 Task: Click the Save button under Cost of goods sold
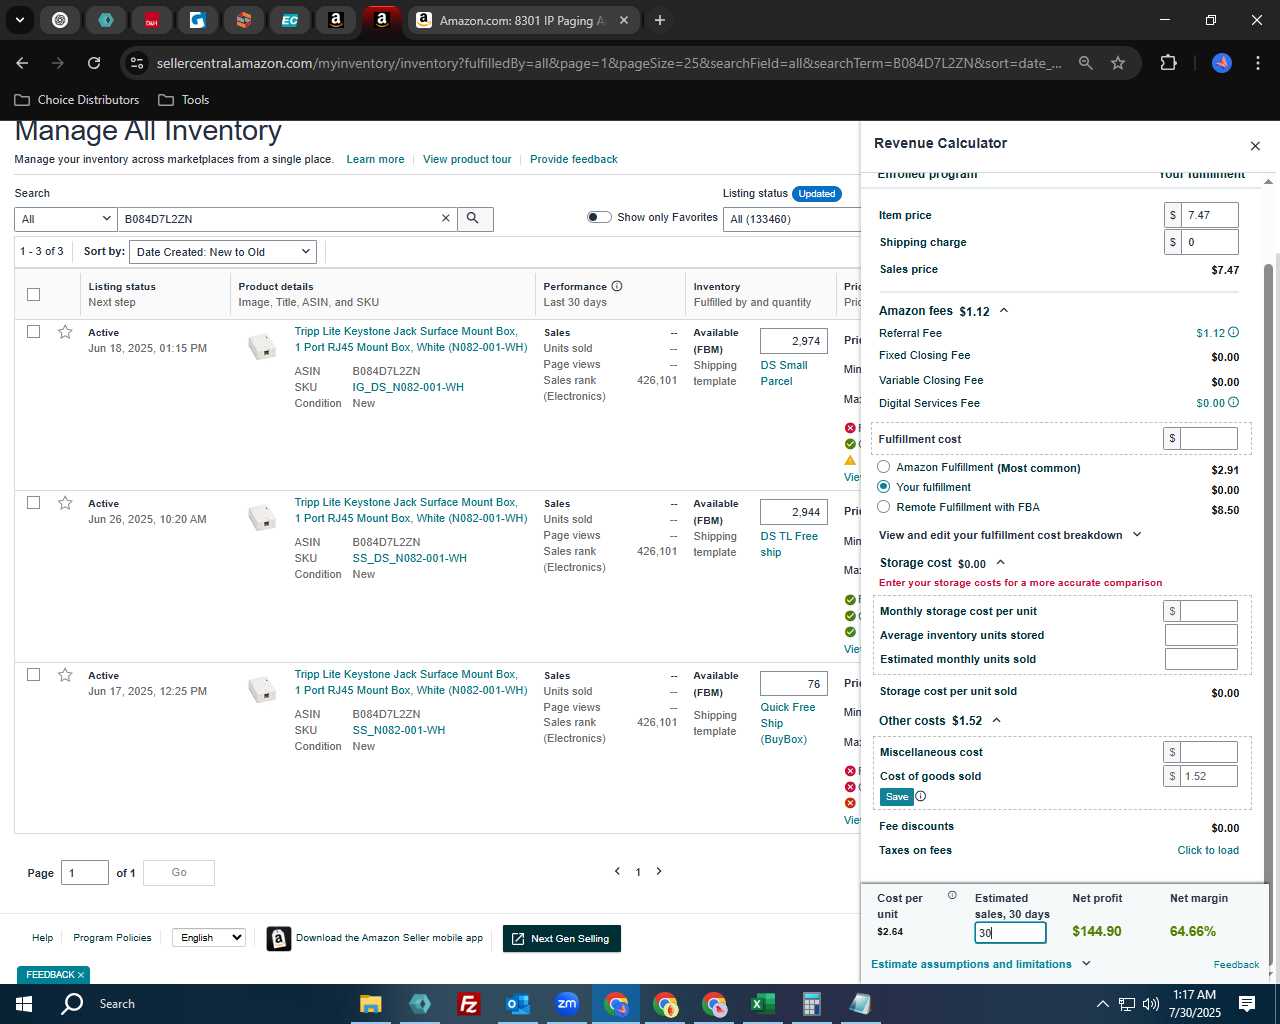pos(896,797)
